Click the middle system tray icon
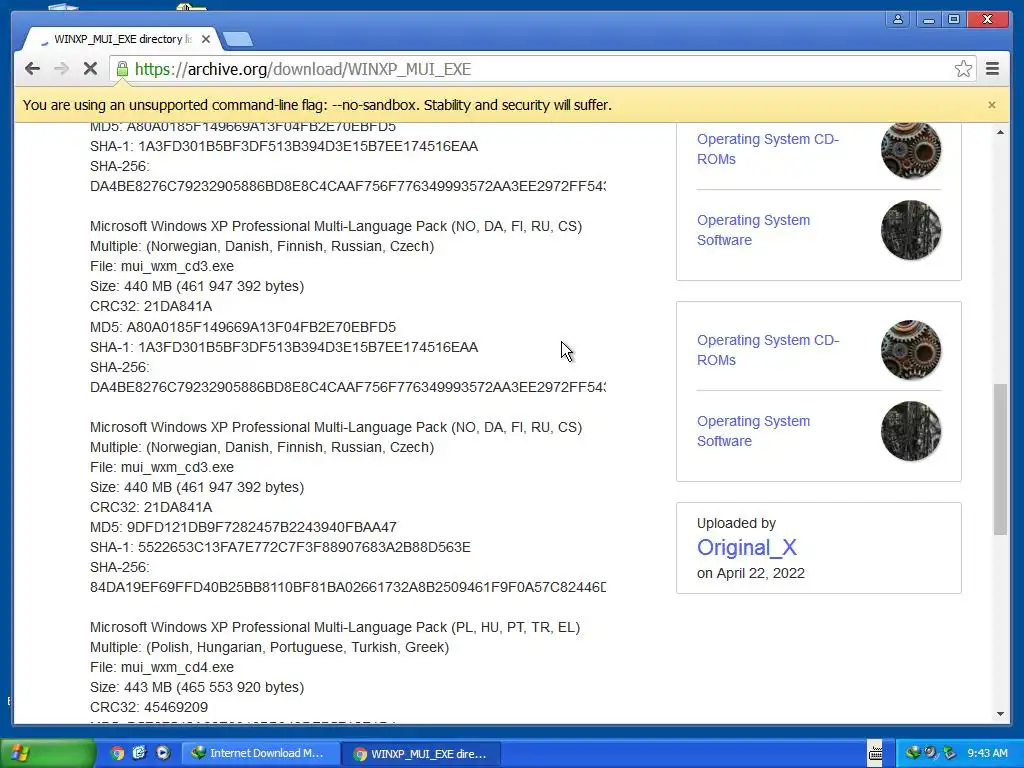This screenshot has width=1024, height=768. tap(931, 753)
